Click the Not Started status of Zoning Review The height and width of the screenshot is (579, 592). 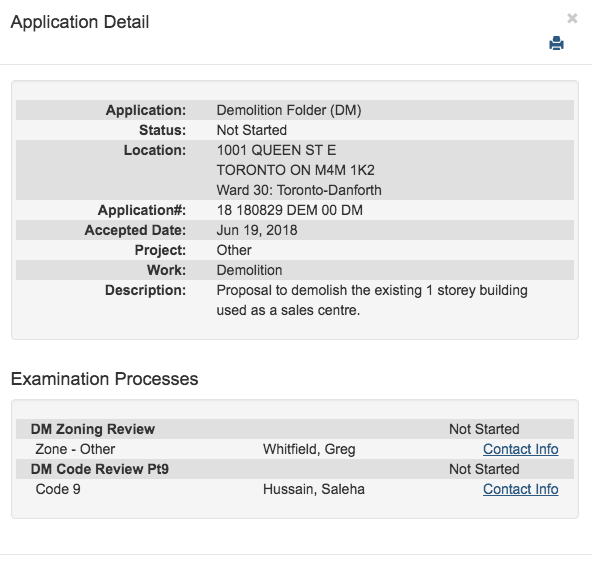484,429
